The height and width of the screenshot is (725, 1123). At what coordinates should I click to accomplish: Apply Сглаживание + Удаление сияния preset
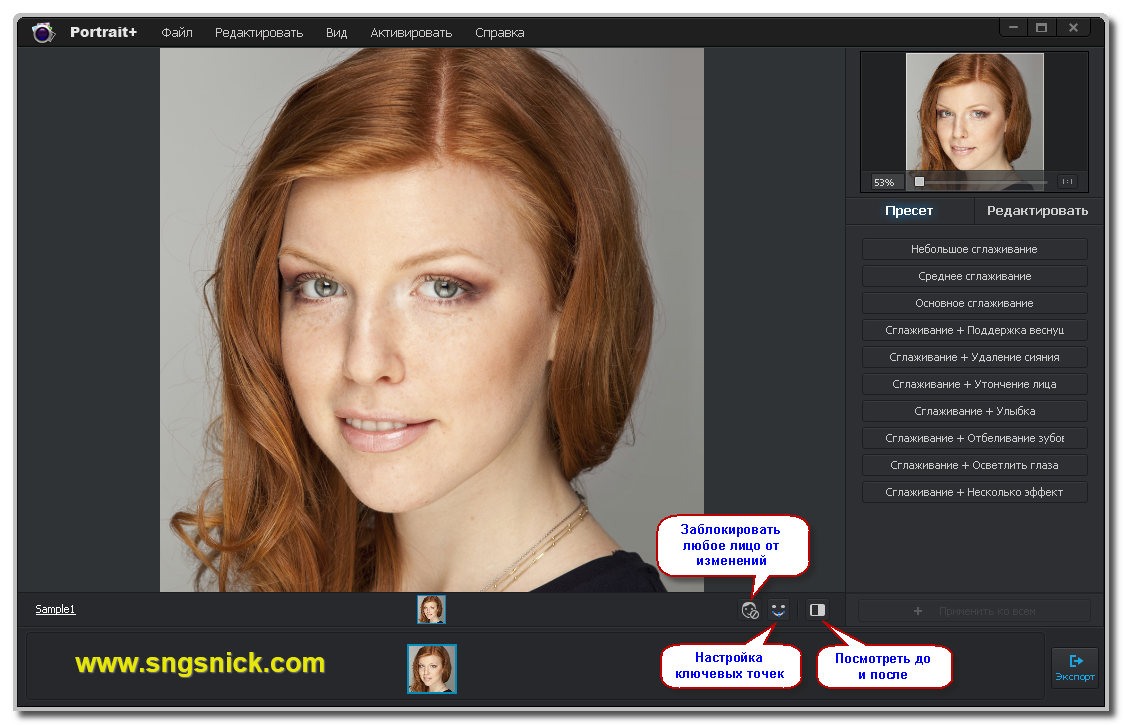tap(974, 357)
